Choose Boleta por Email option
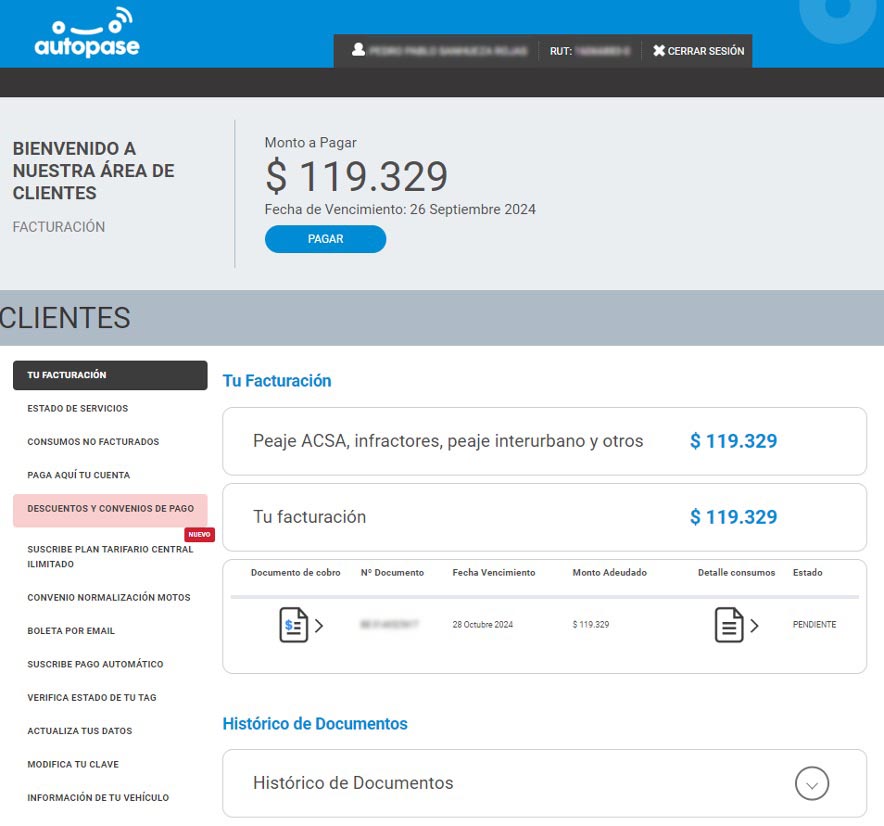 point(71,631)
